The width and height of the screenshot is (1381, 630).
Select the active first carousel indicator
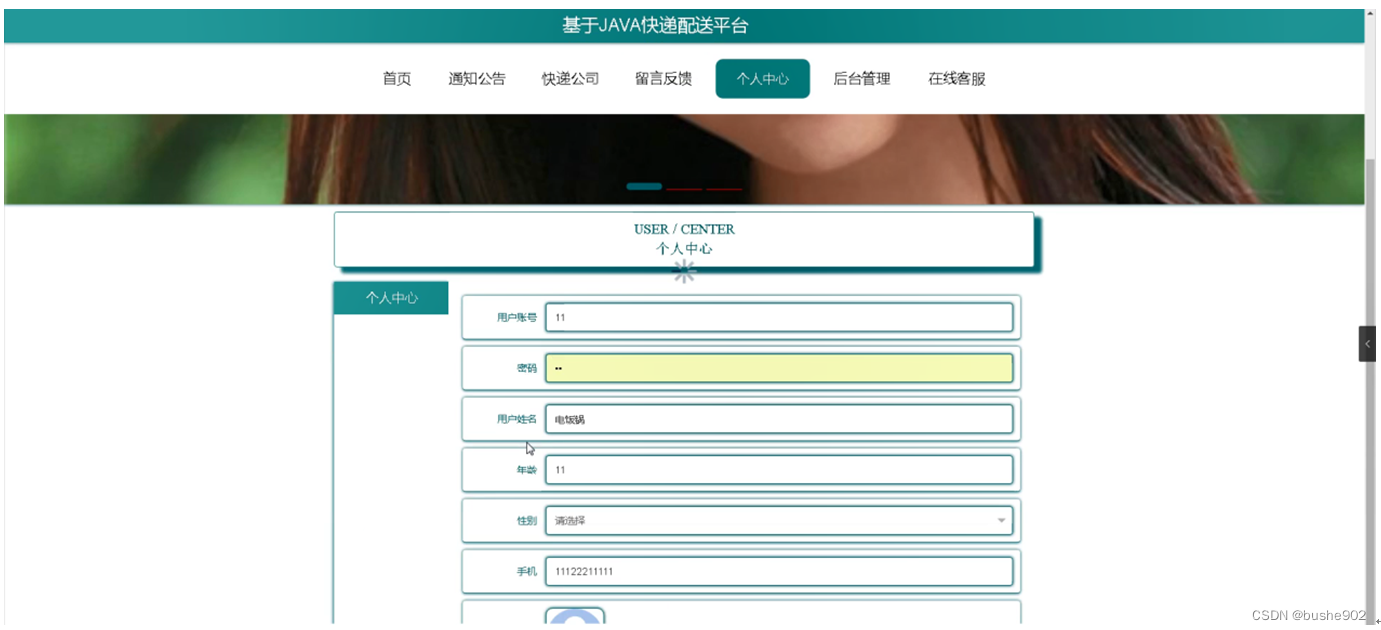pos(644,186)
